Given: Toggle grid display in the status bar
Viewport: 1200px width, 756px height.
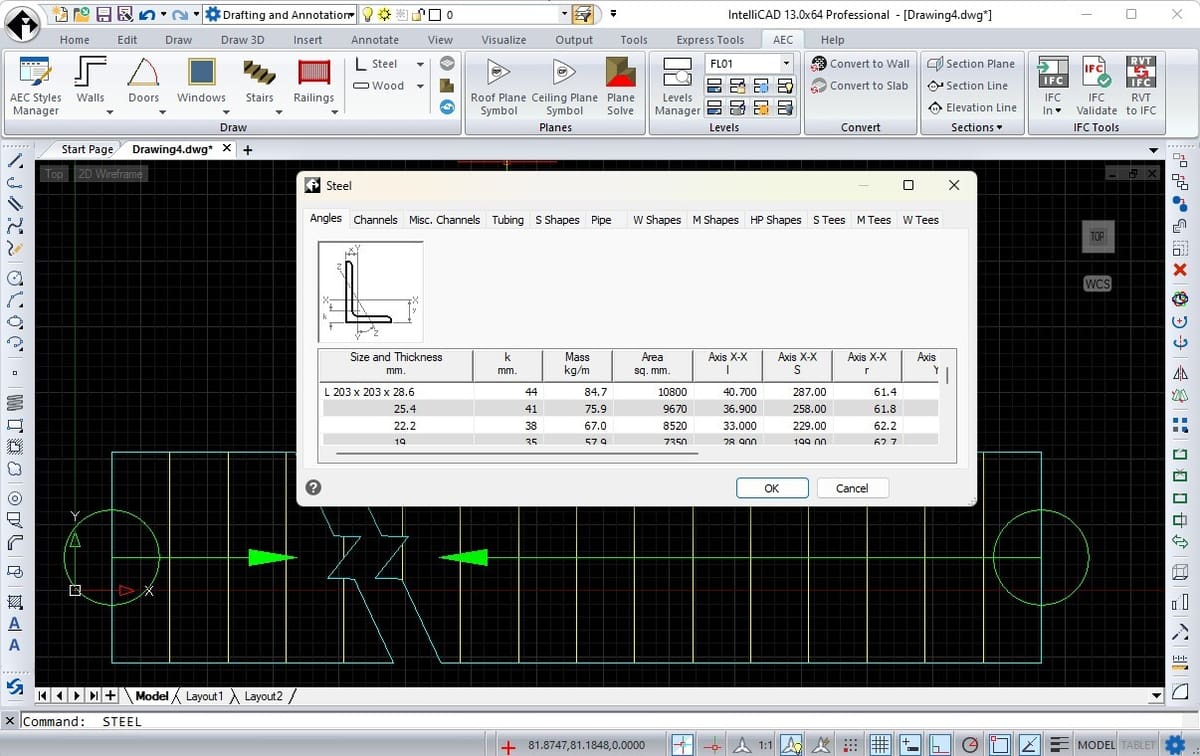Looking at the screenshot, I should [879, 744].
